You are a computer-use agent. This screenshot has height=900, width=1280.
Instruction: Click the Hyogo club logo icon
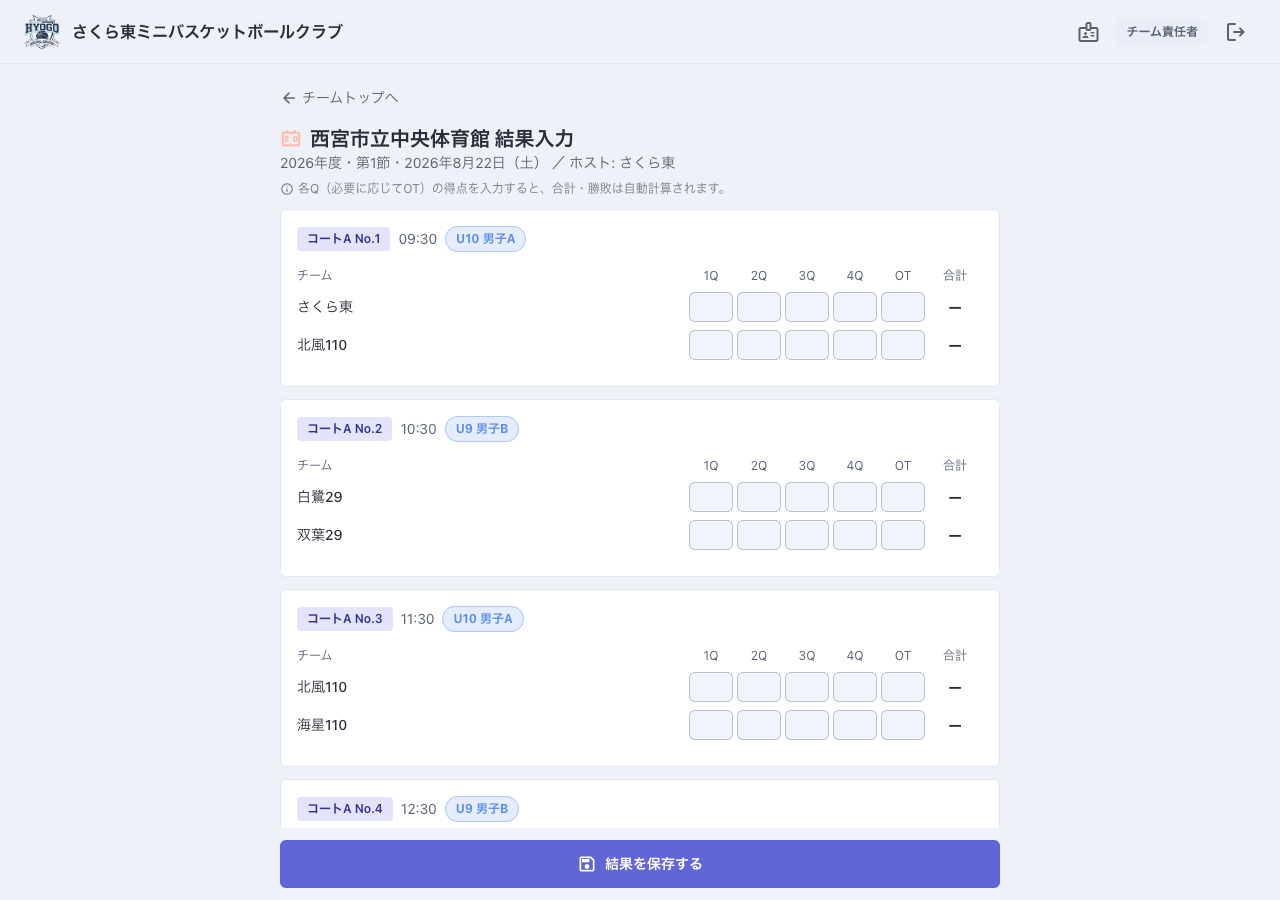pos(42,32)
